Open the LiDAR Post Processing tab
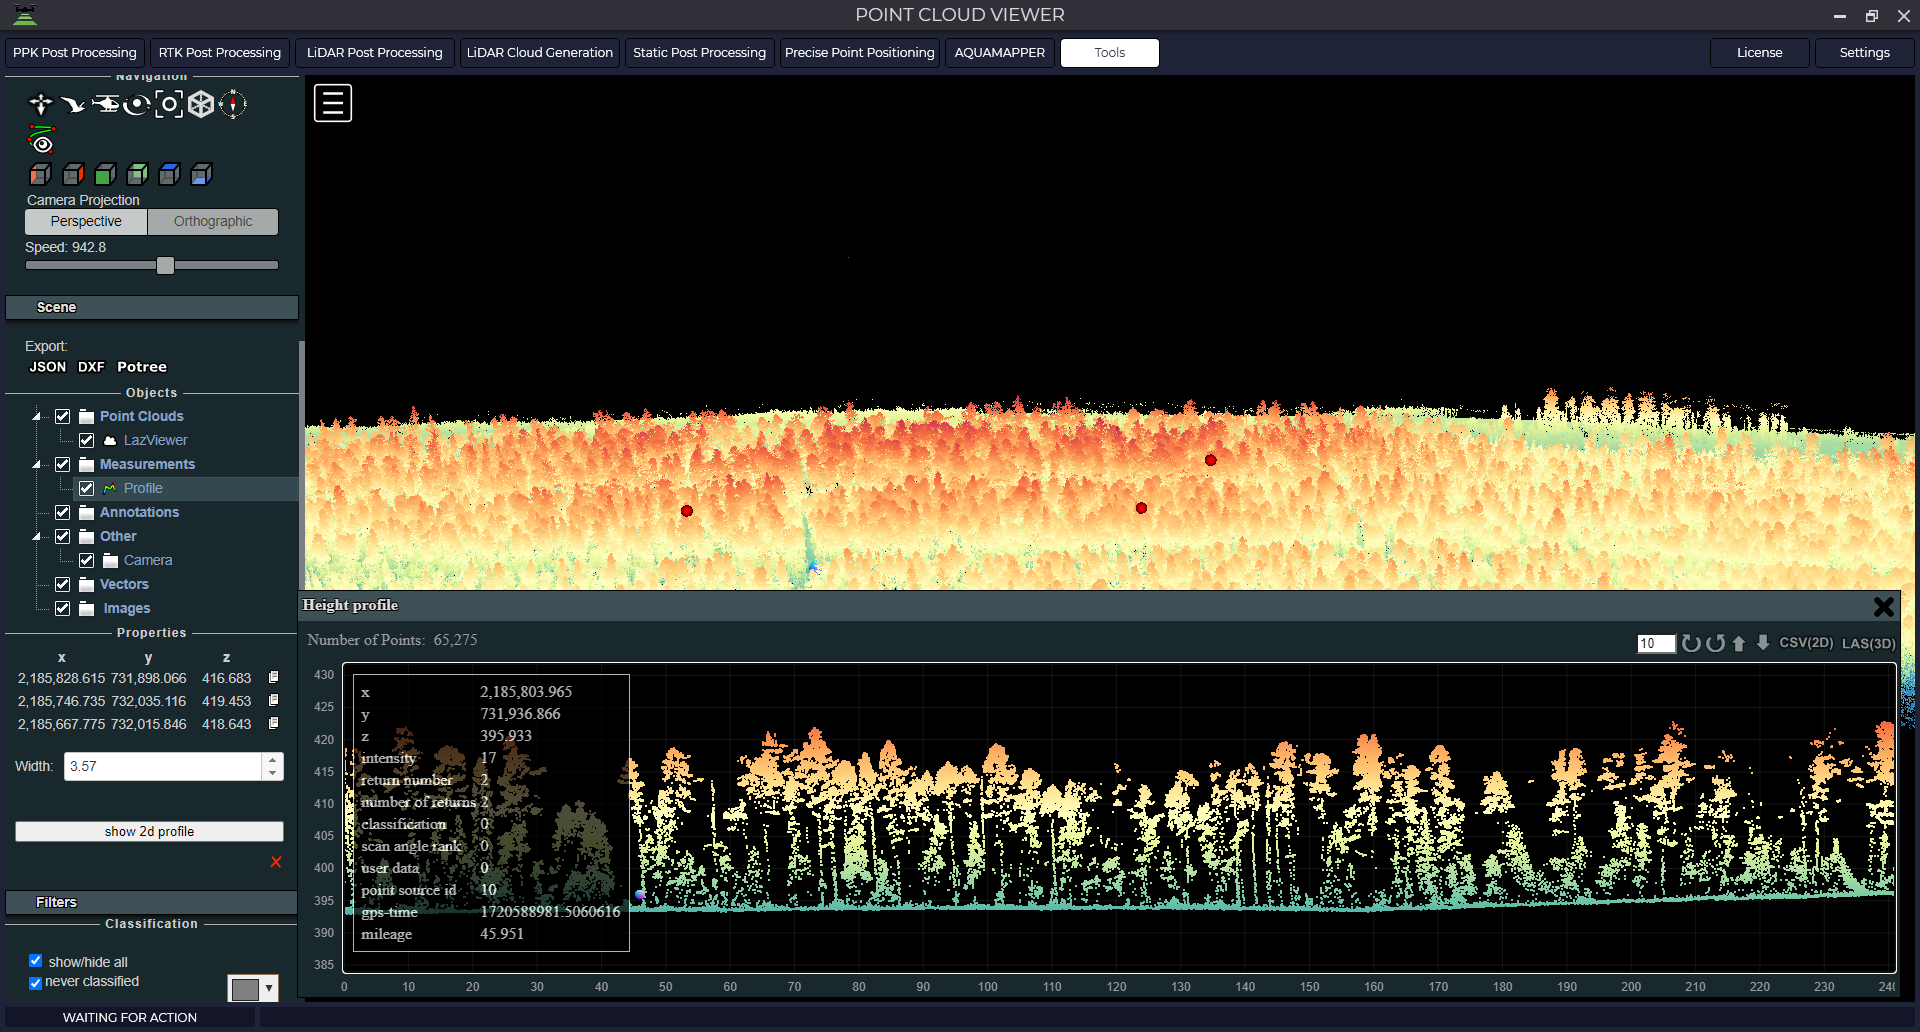The height and width of the screenshot is (1032, 1920). [x=375, y=53]
